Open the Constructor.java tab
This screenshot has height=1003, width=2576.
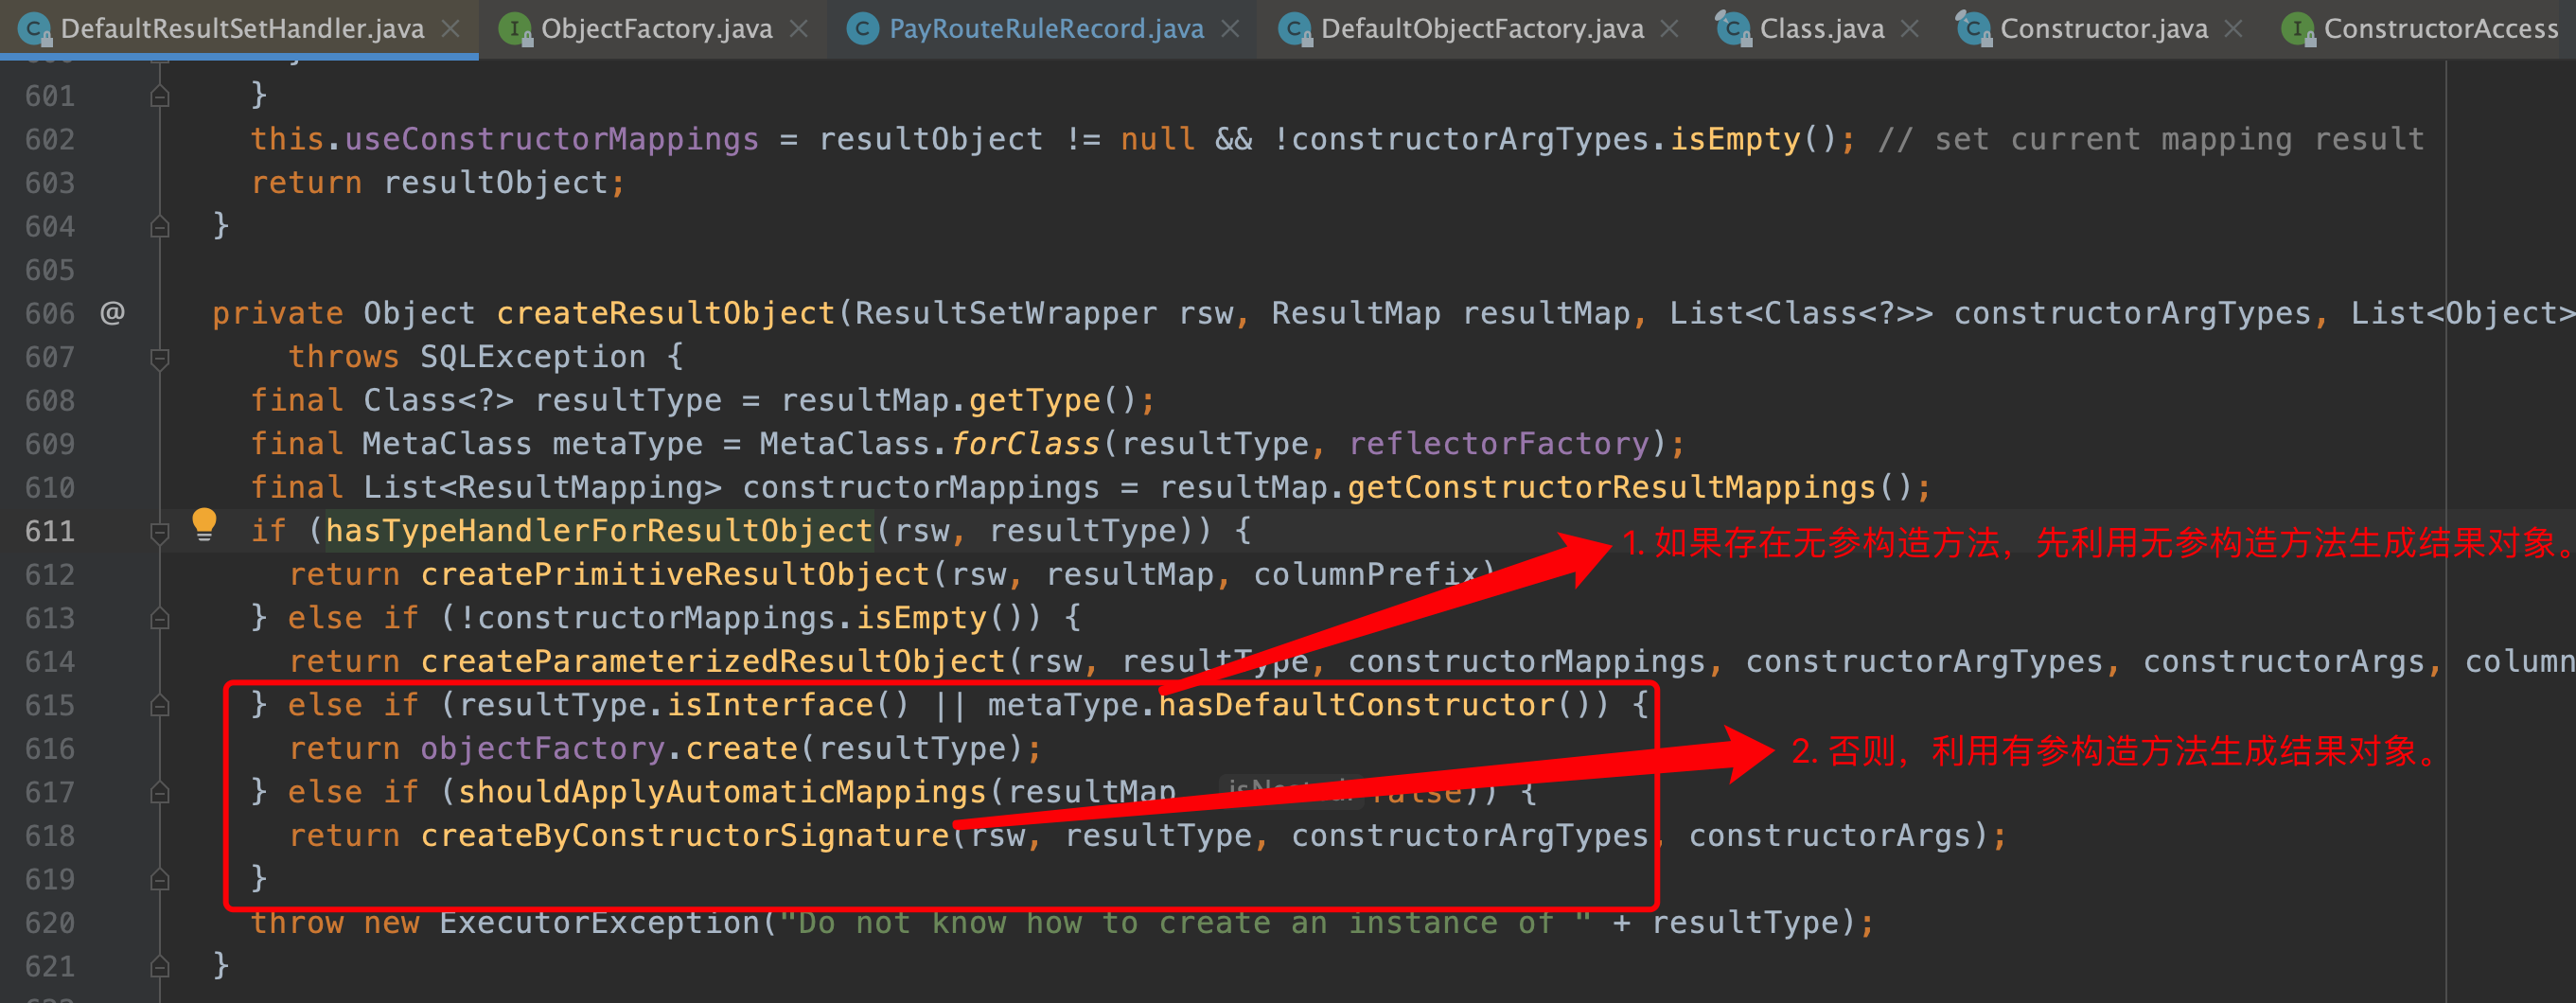(2103, 29)
